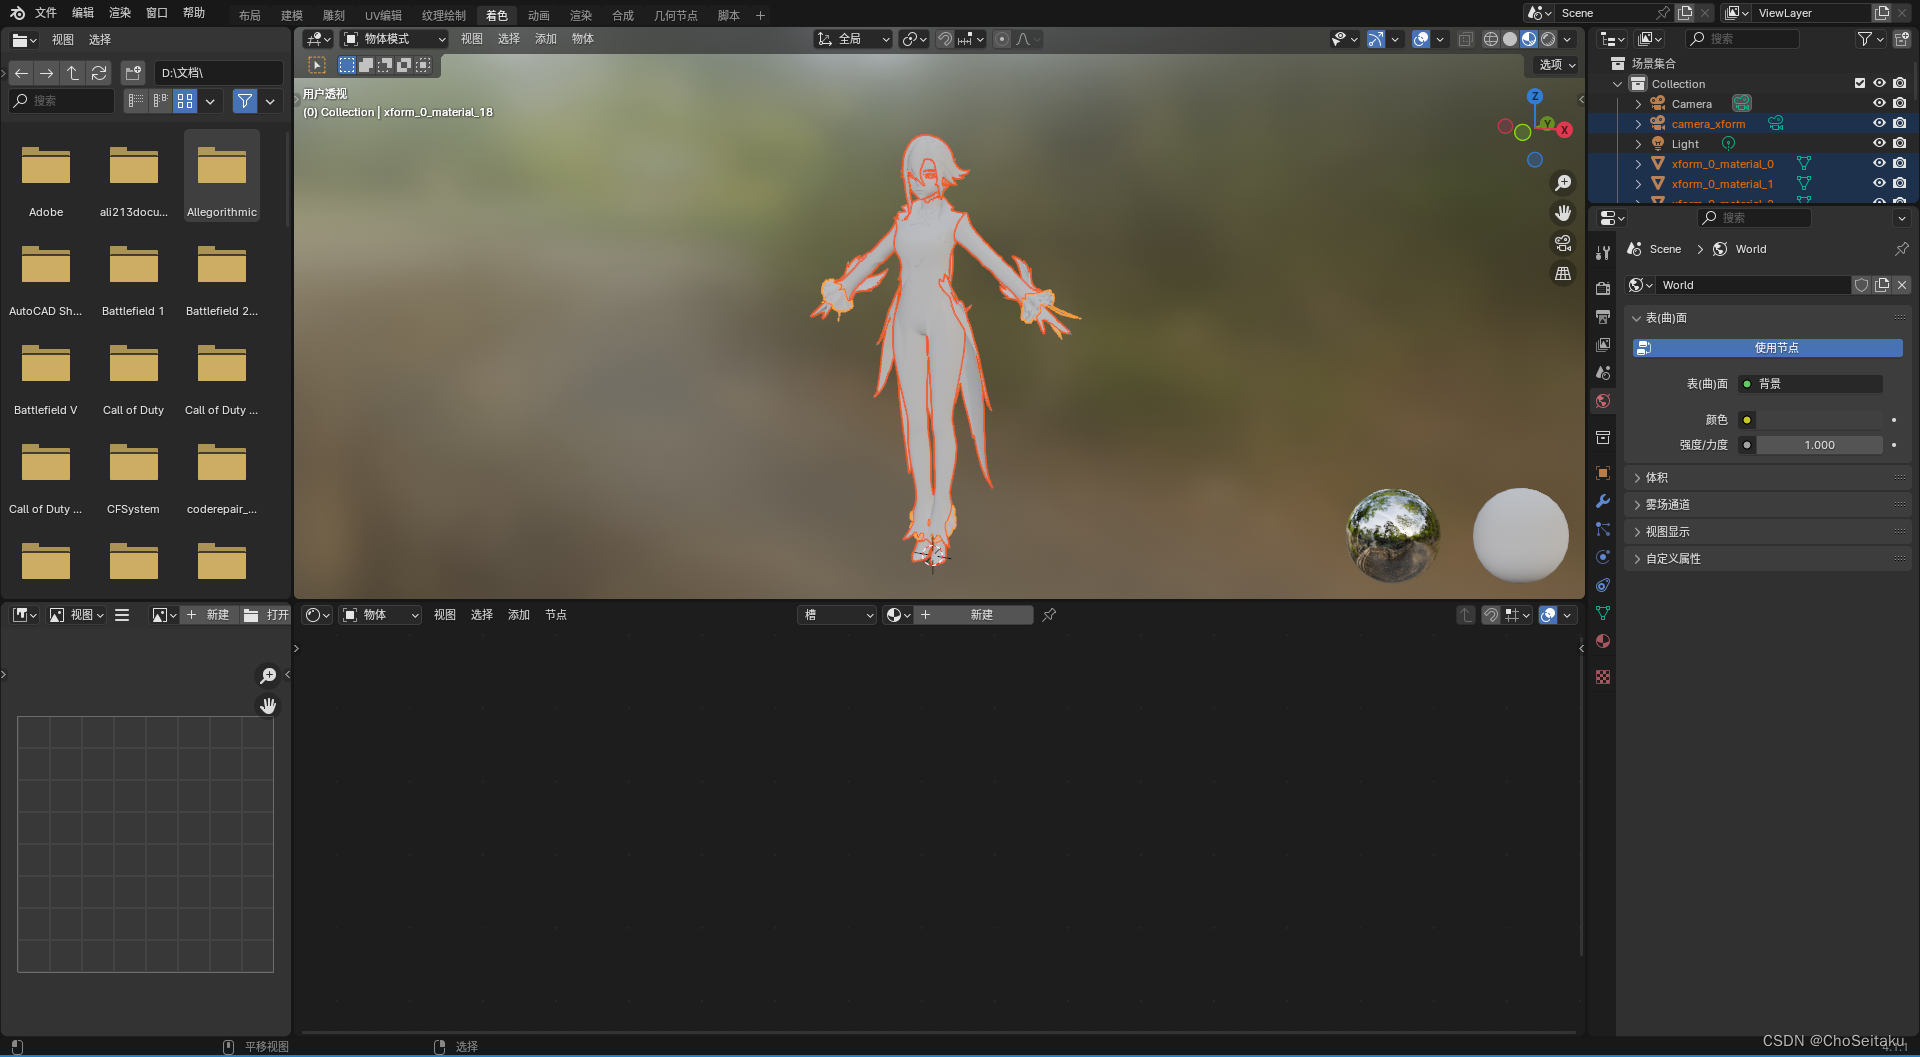Hide Light object eye icon
Viewport: 1920px width, 1057px height.
pos(1879,143)
